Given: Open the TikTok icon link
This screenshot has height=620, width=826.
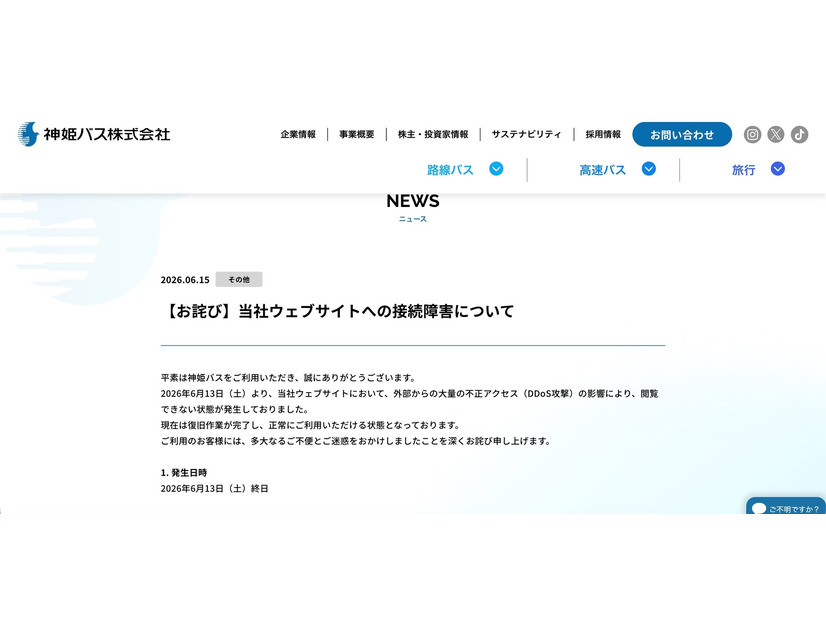Looking at the screenshot, I should [799, 134].
